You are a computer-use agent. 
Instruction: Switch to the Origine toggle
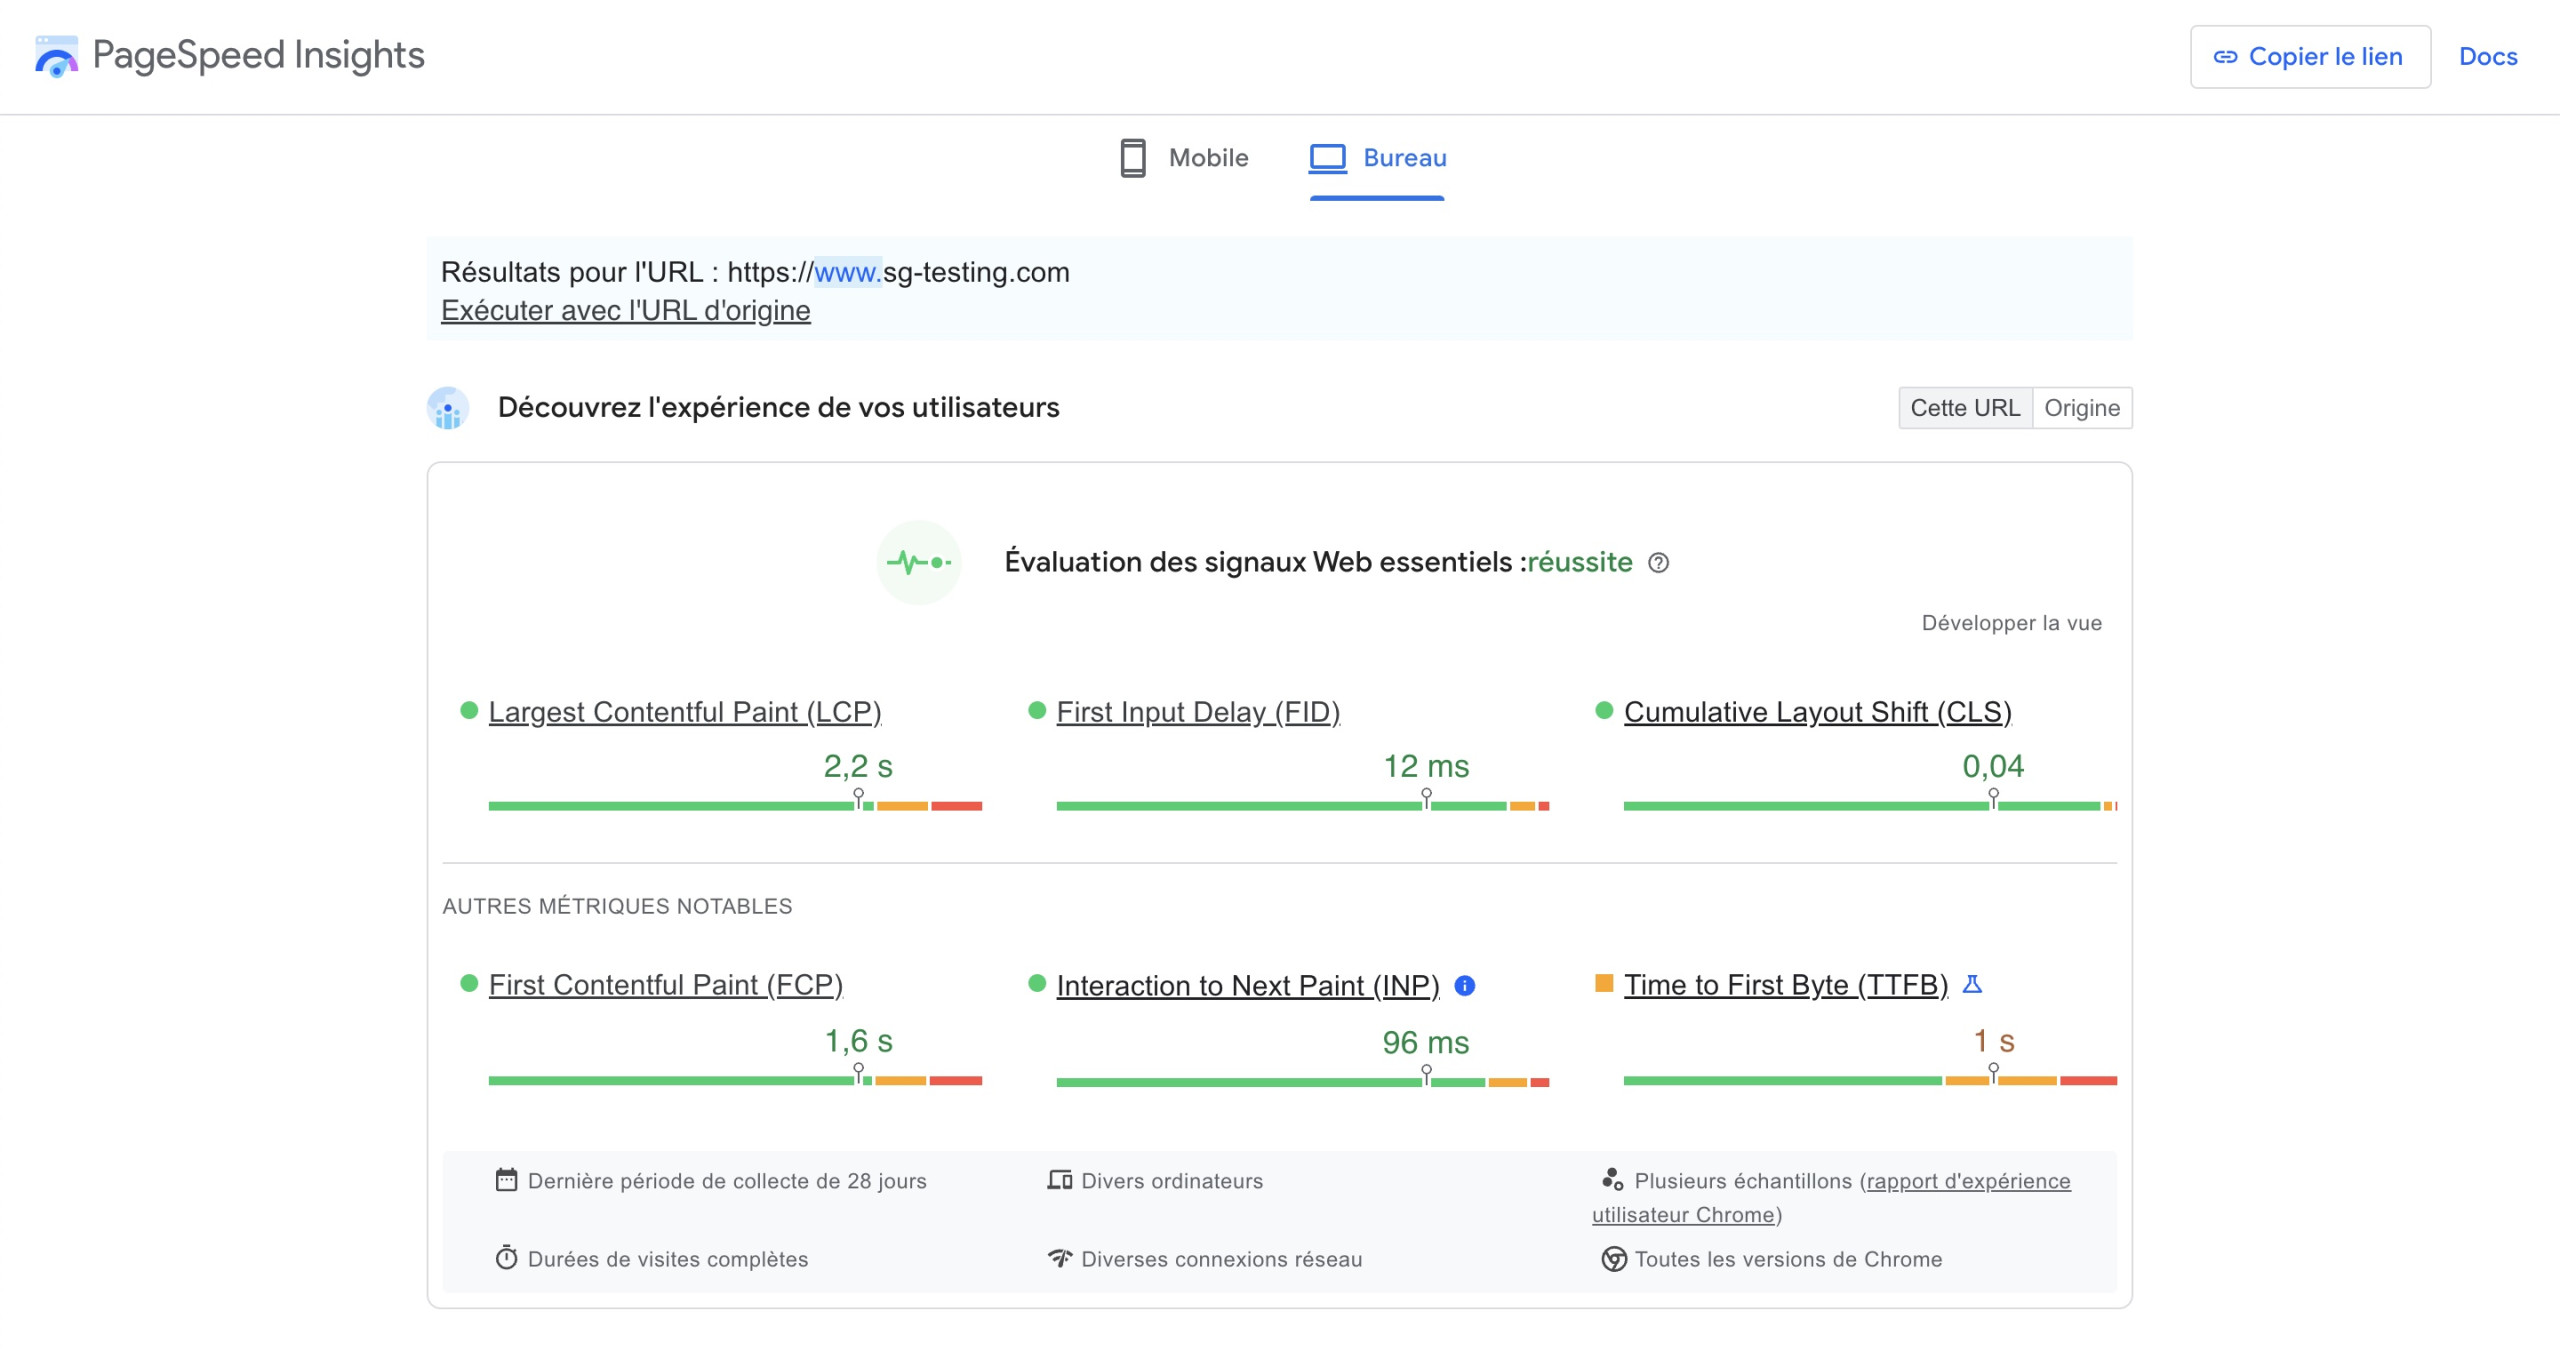tap(2082, 408)
